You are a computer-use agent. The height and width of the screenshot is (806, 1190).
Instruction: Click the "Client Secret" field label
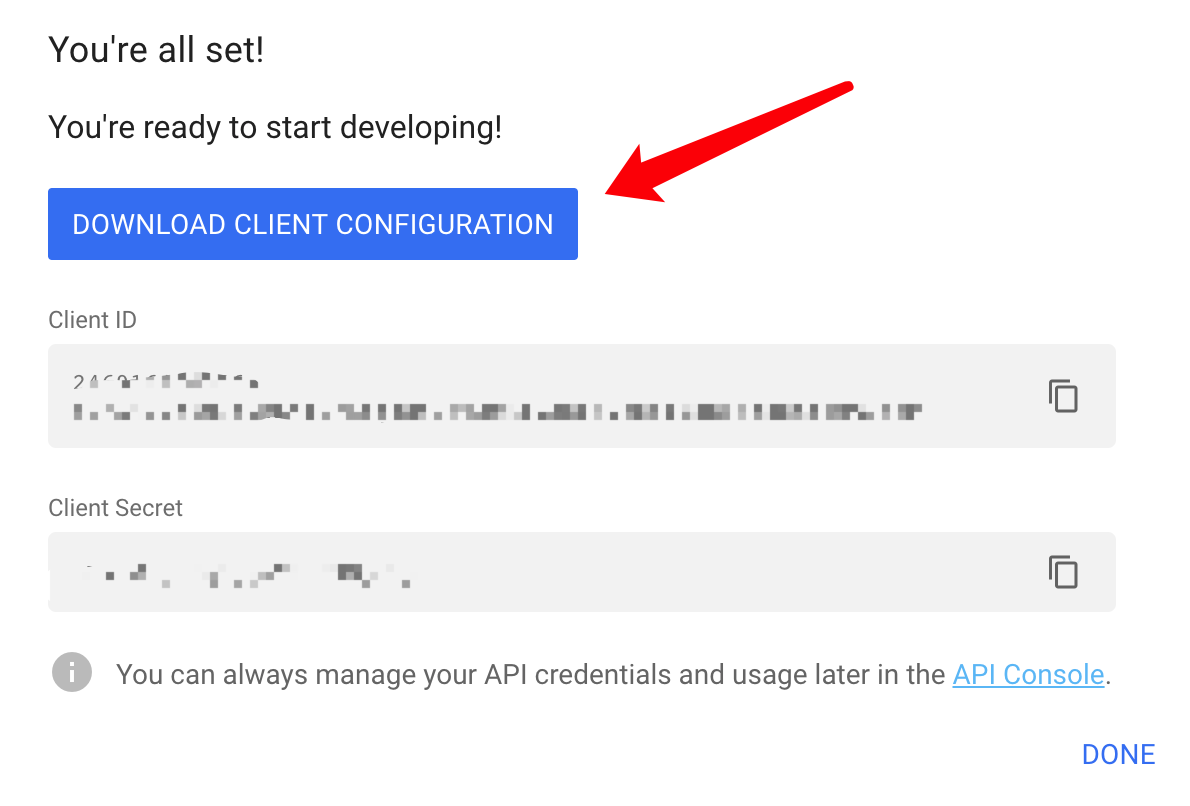click(x=115, y=508)
